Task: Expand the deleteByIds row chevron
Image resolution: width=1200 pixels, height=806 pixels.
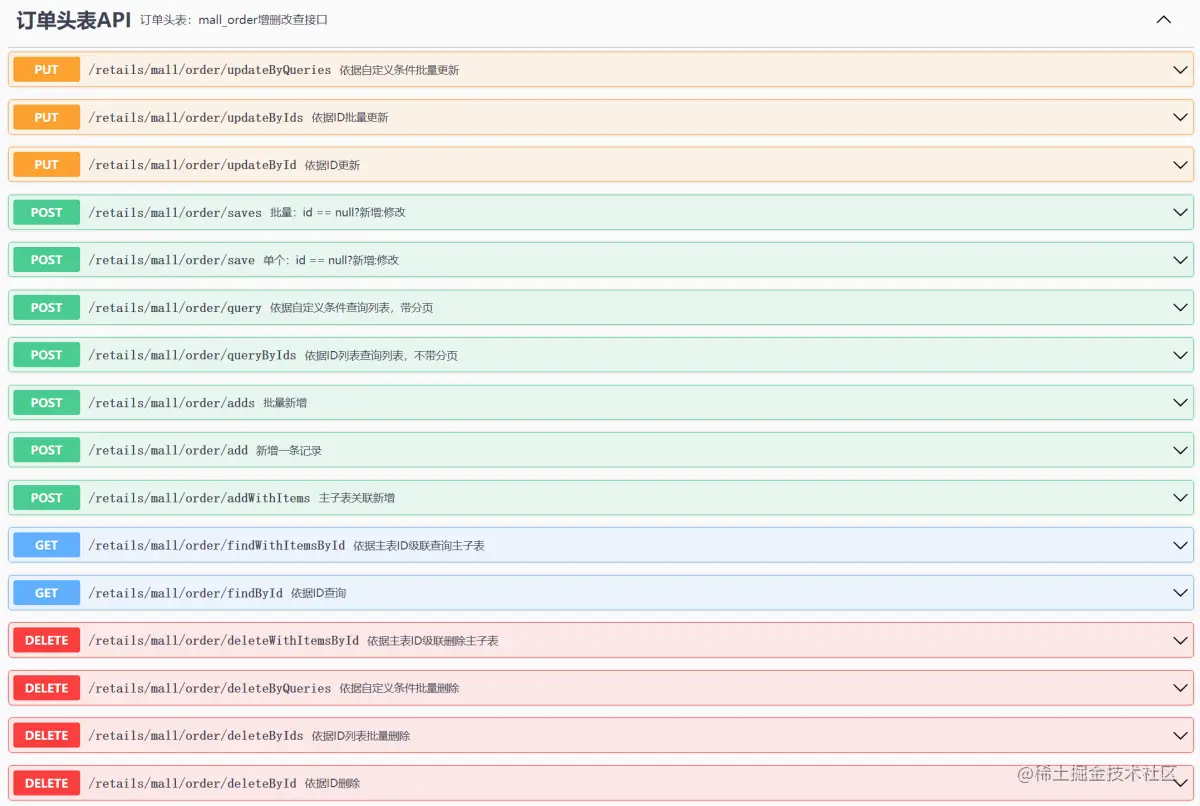Action: (1181, 735)
